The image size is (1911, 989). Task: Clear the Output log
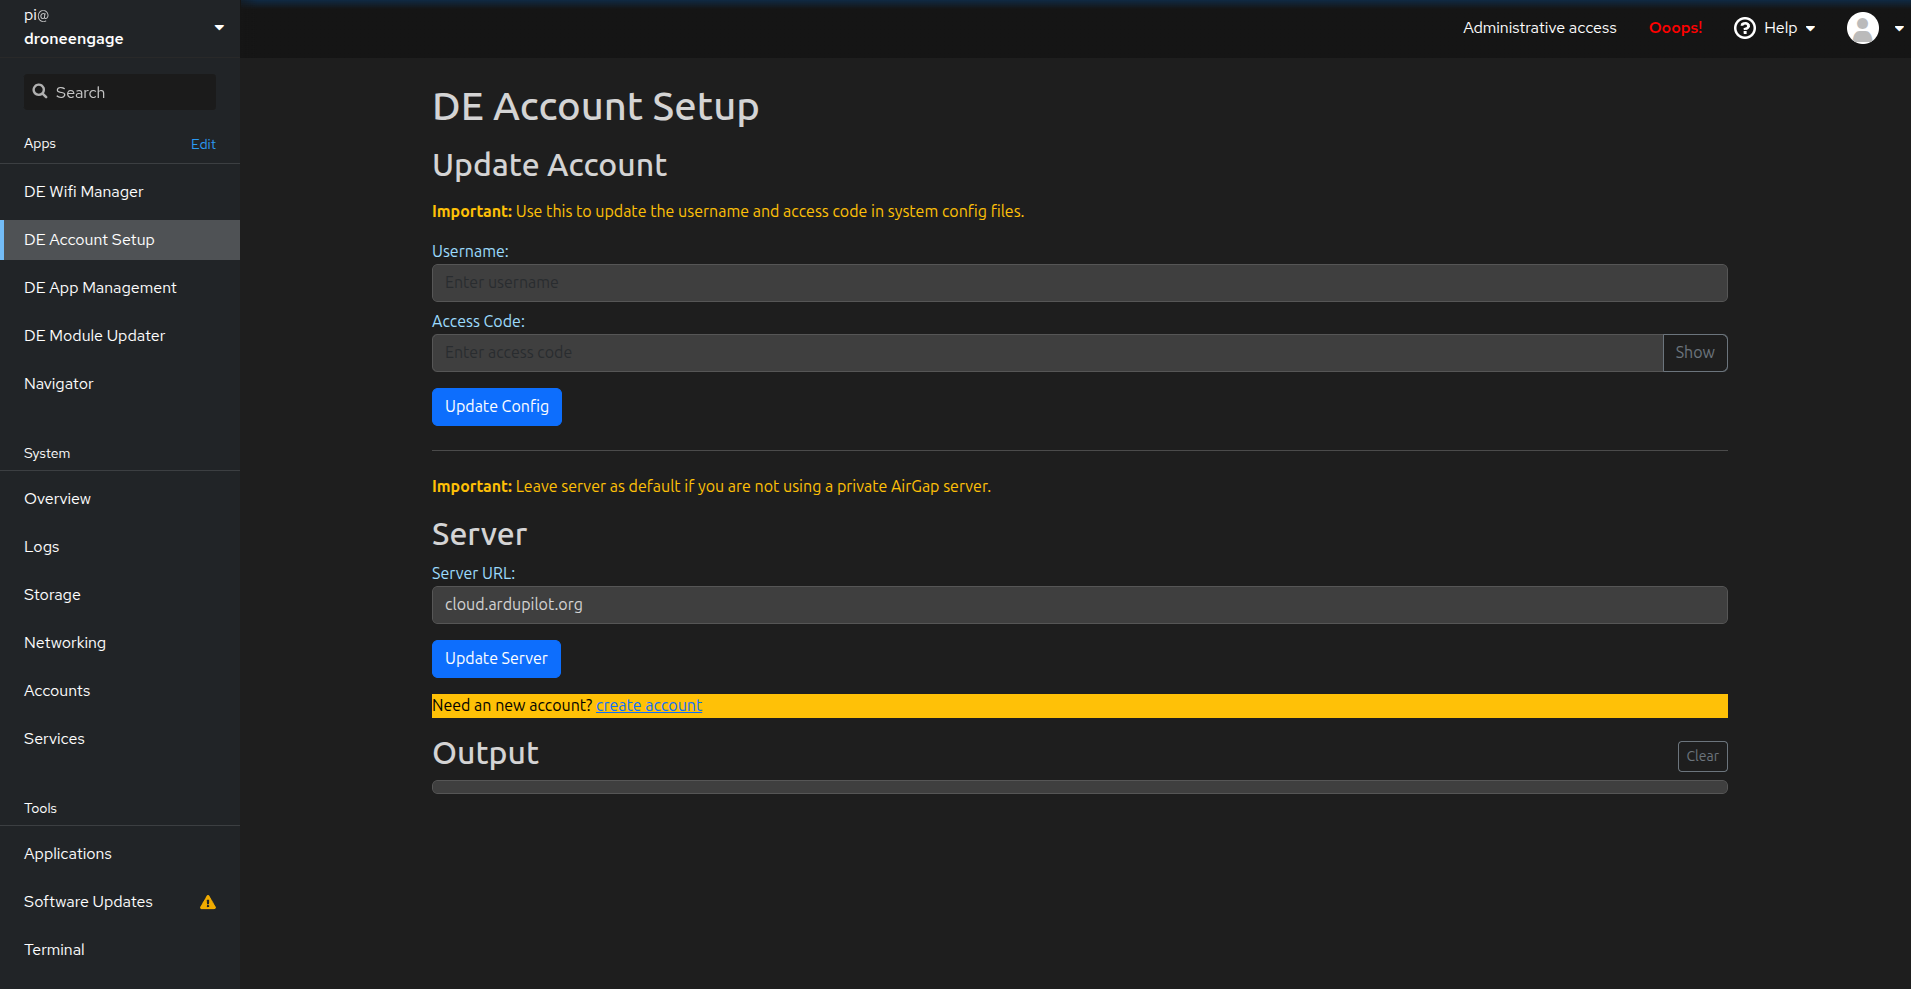1702,756
